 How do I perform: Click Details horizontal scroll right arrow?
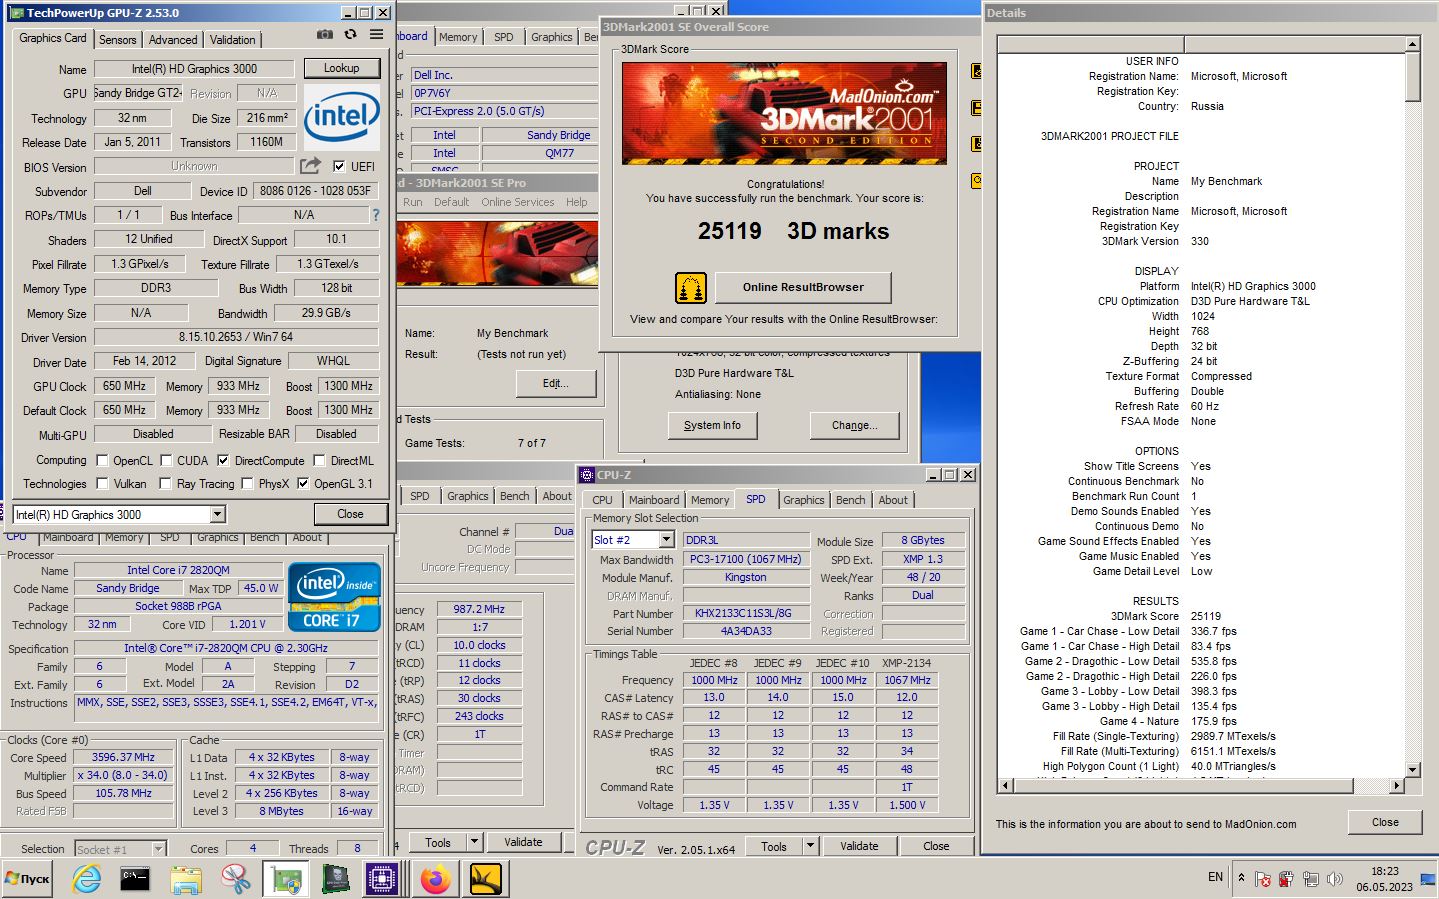coord(1397,786)
